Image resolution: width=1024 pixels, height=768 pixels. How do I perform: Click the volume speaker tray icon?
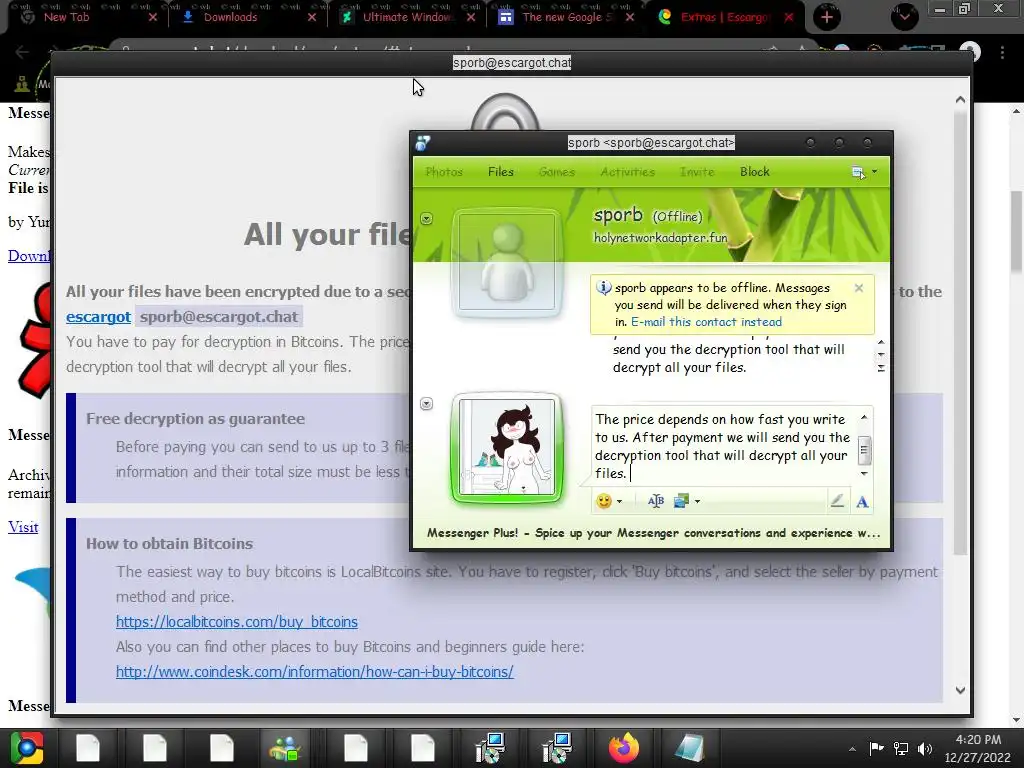pos(925,748)
